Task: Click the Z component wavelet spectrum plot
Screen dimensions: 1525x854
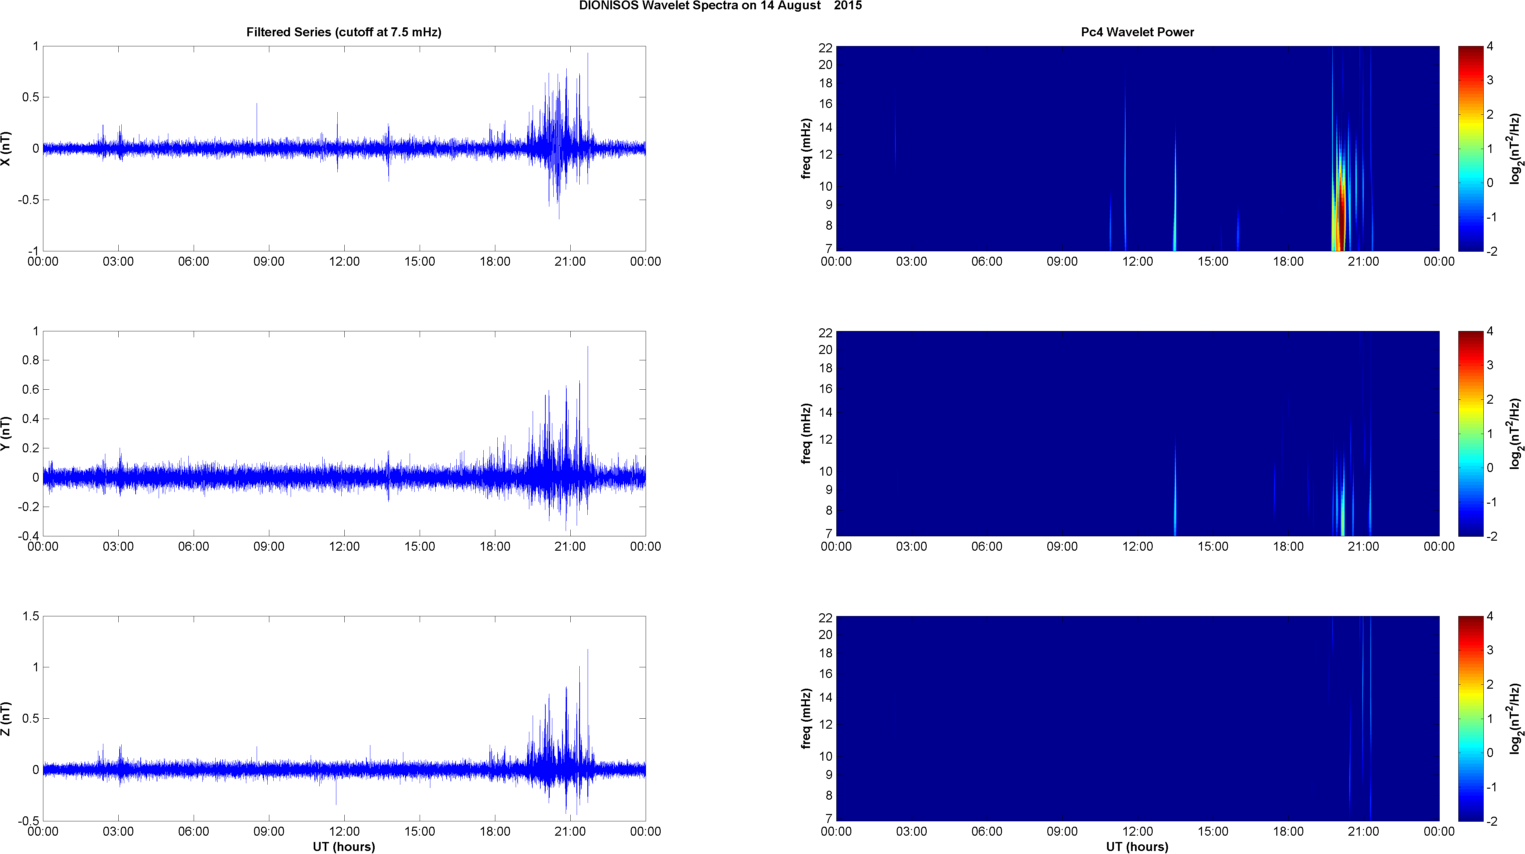Action: click(1137, 718)
